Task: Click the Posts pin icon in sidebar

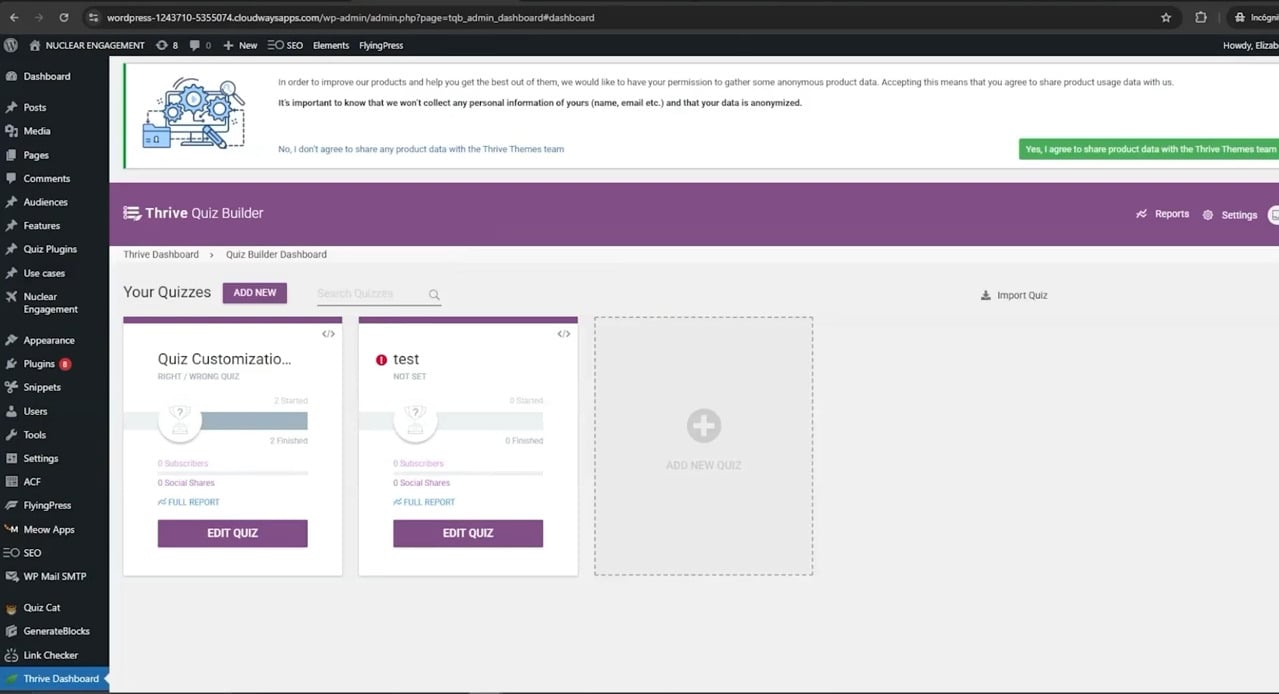Action: coord(11,107)
